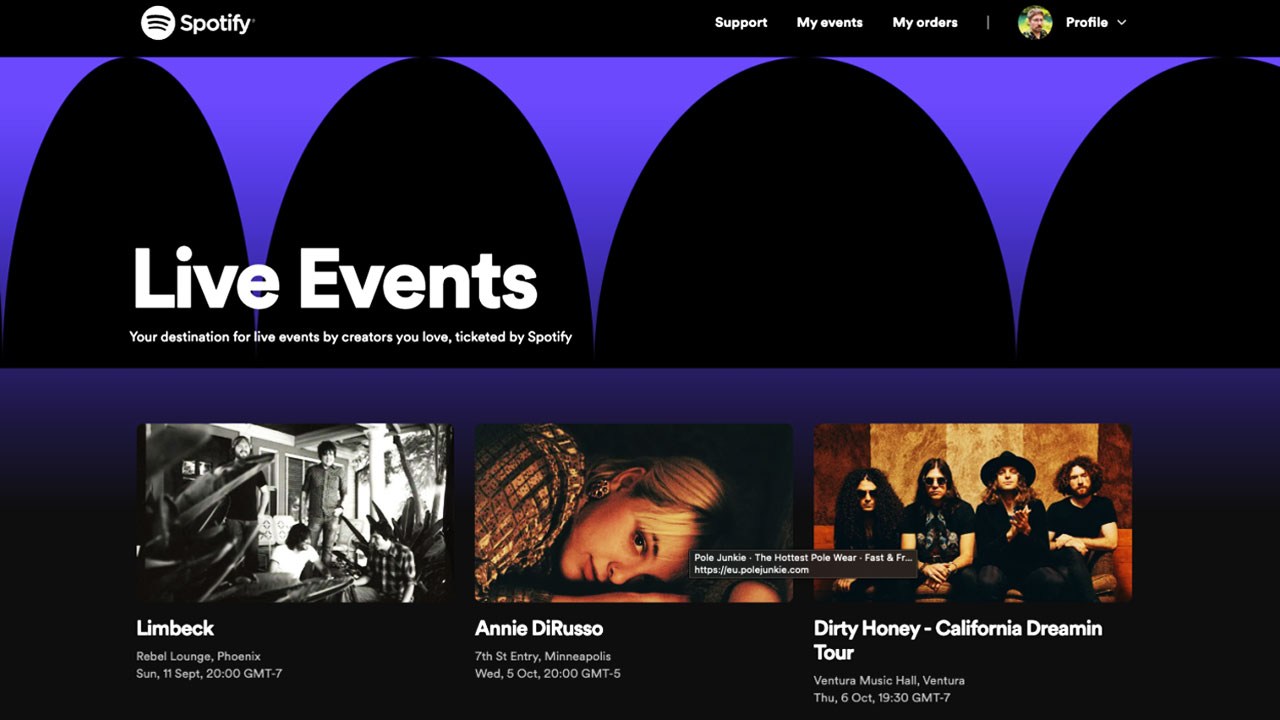Screen dimensions: 1280x720
Task: Click the Dirty Honey band photo
Action: coord(972,511)
